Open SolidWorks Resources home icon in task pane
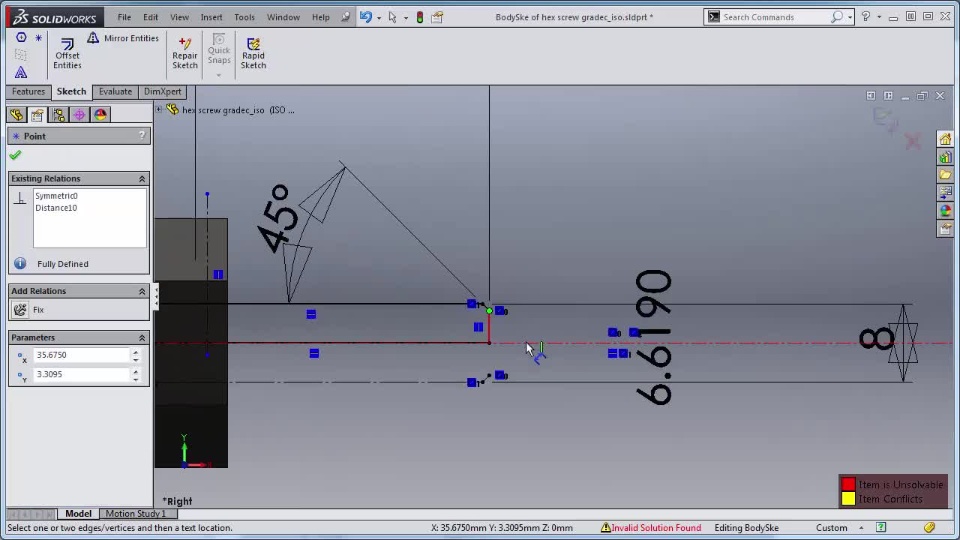 click(945, 139)
